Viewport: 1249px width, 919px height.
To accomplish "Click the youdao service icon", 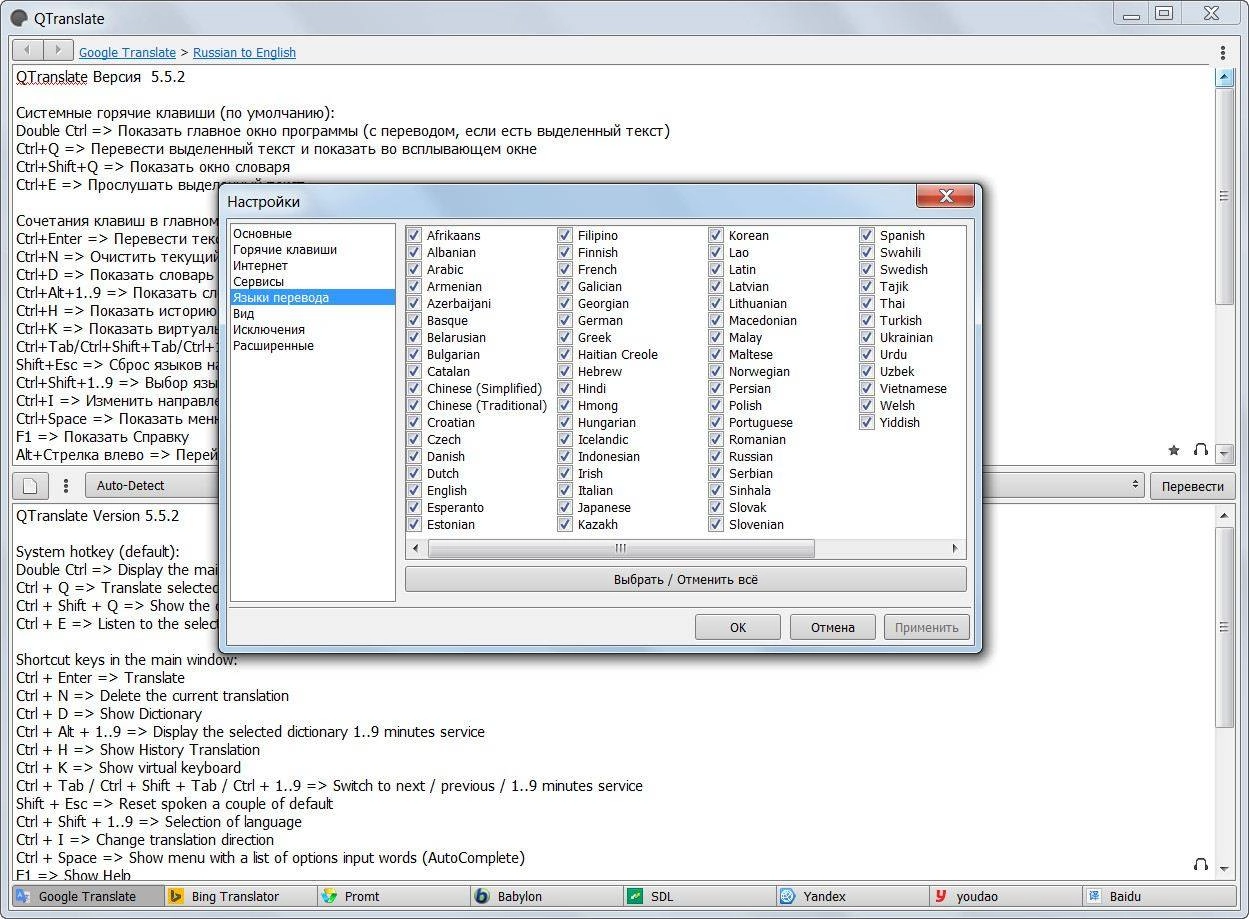I will [x=940, y=896].
